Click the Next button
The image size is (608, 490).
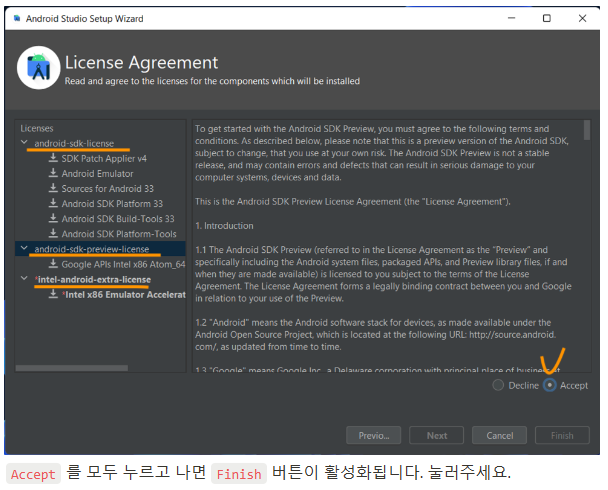point(437,435)
